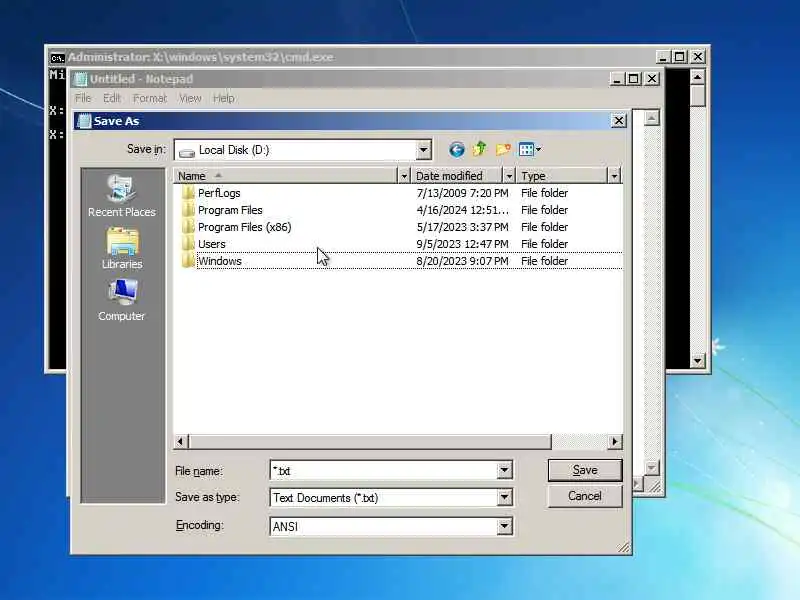
Task: Expand the Encoding dropdown
Action: click(505, 526)
